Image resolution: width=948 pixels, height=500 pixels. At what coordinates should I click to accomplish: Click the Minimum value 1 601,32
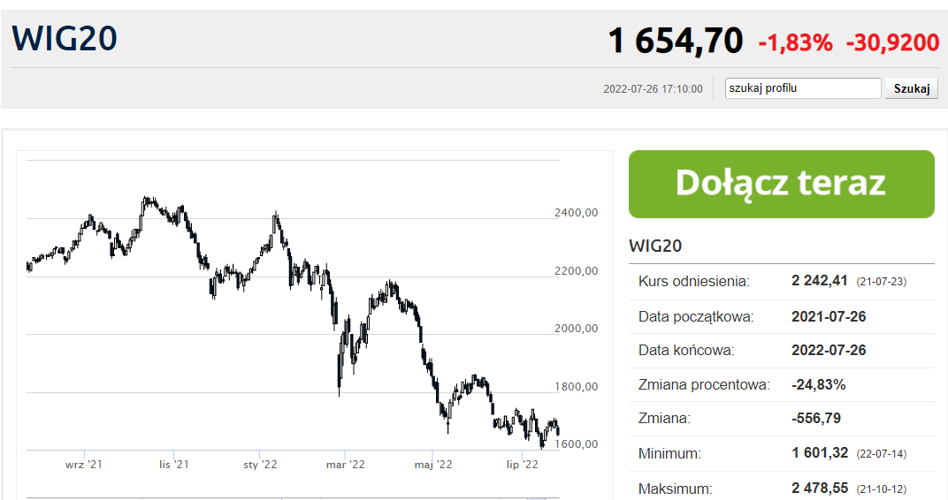(x=820, y=453)
